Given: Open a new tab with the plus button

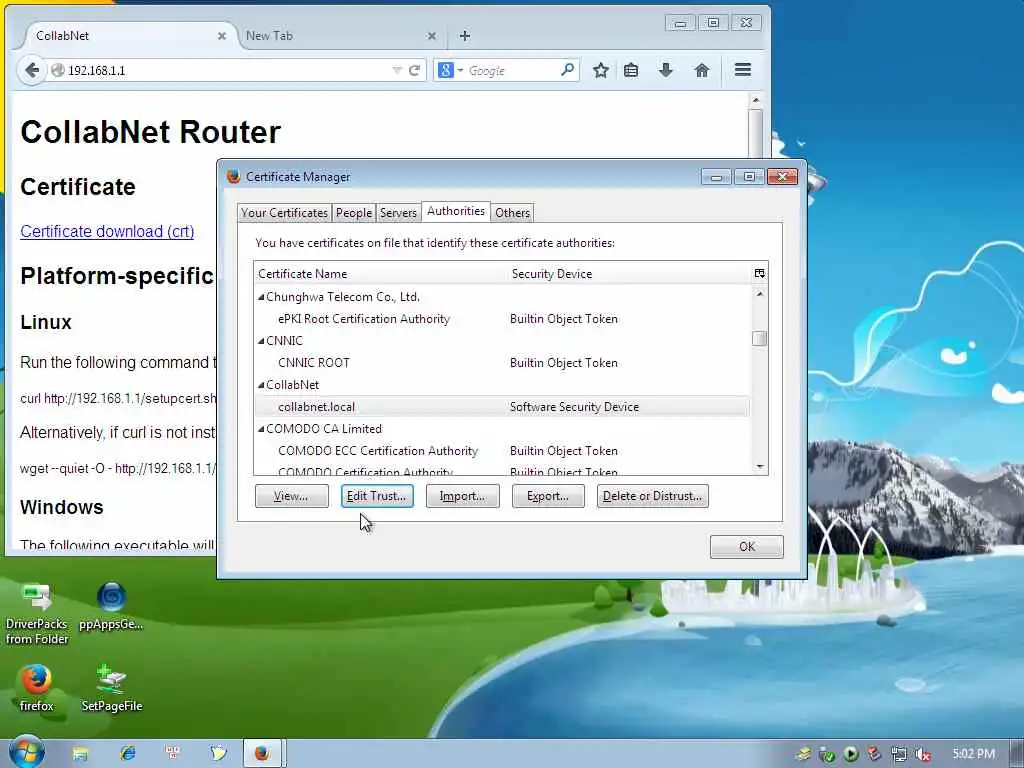Looking at the screenshot, I should click(x=464, y=36).
